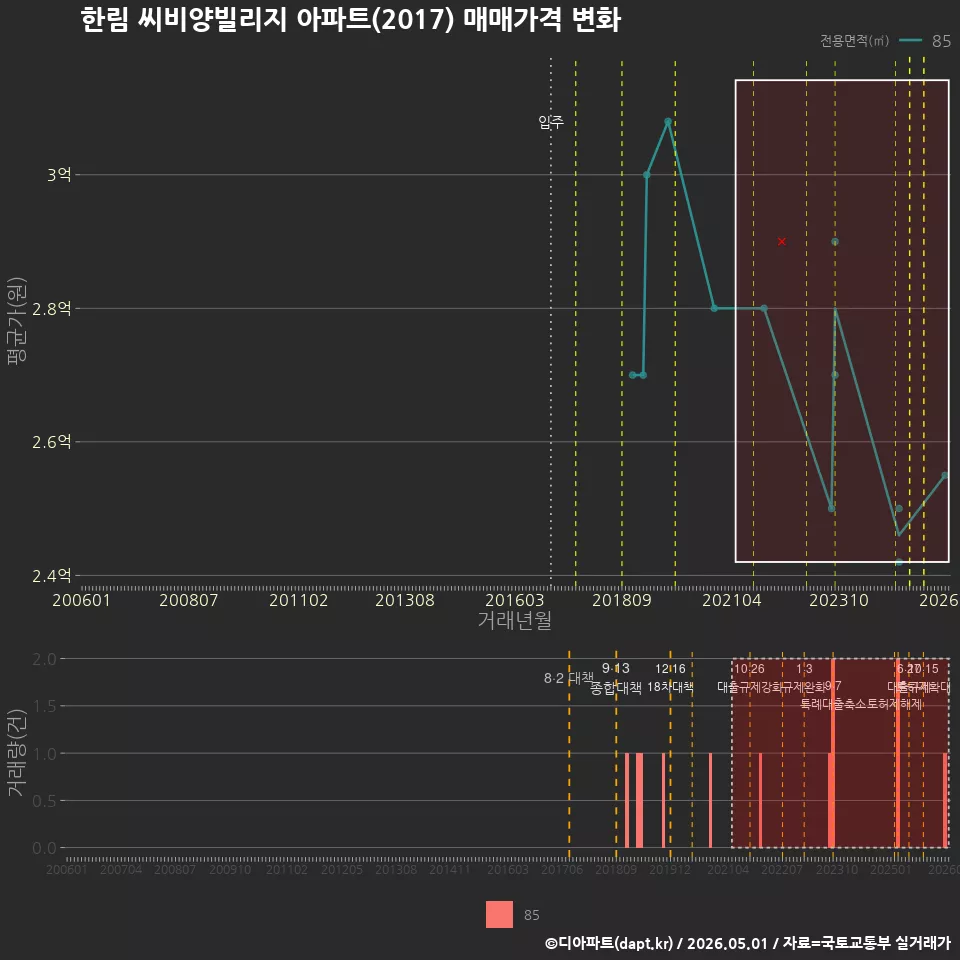Click the teal 85 legend line at top right
This screenshot has height=960, width=960.
pos(910,40)
